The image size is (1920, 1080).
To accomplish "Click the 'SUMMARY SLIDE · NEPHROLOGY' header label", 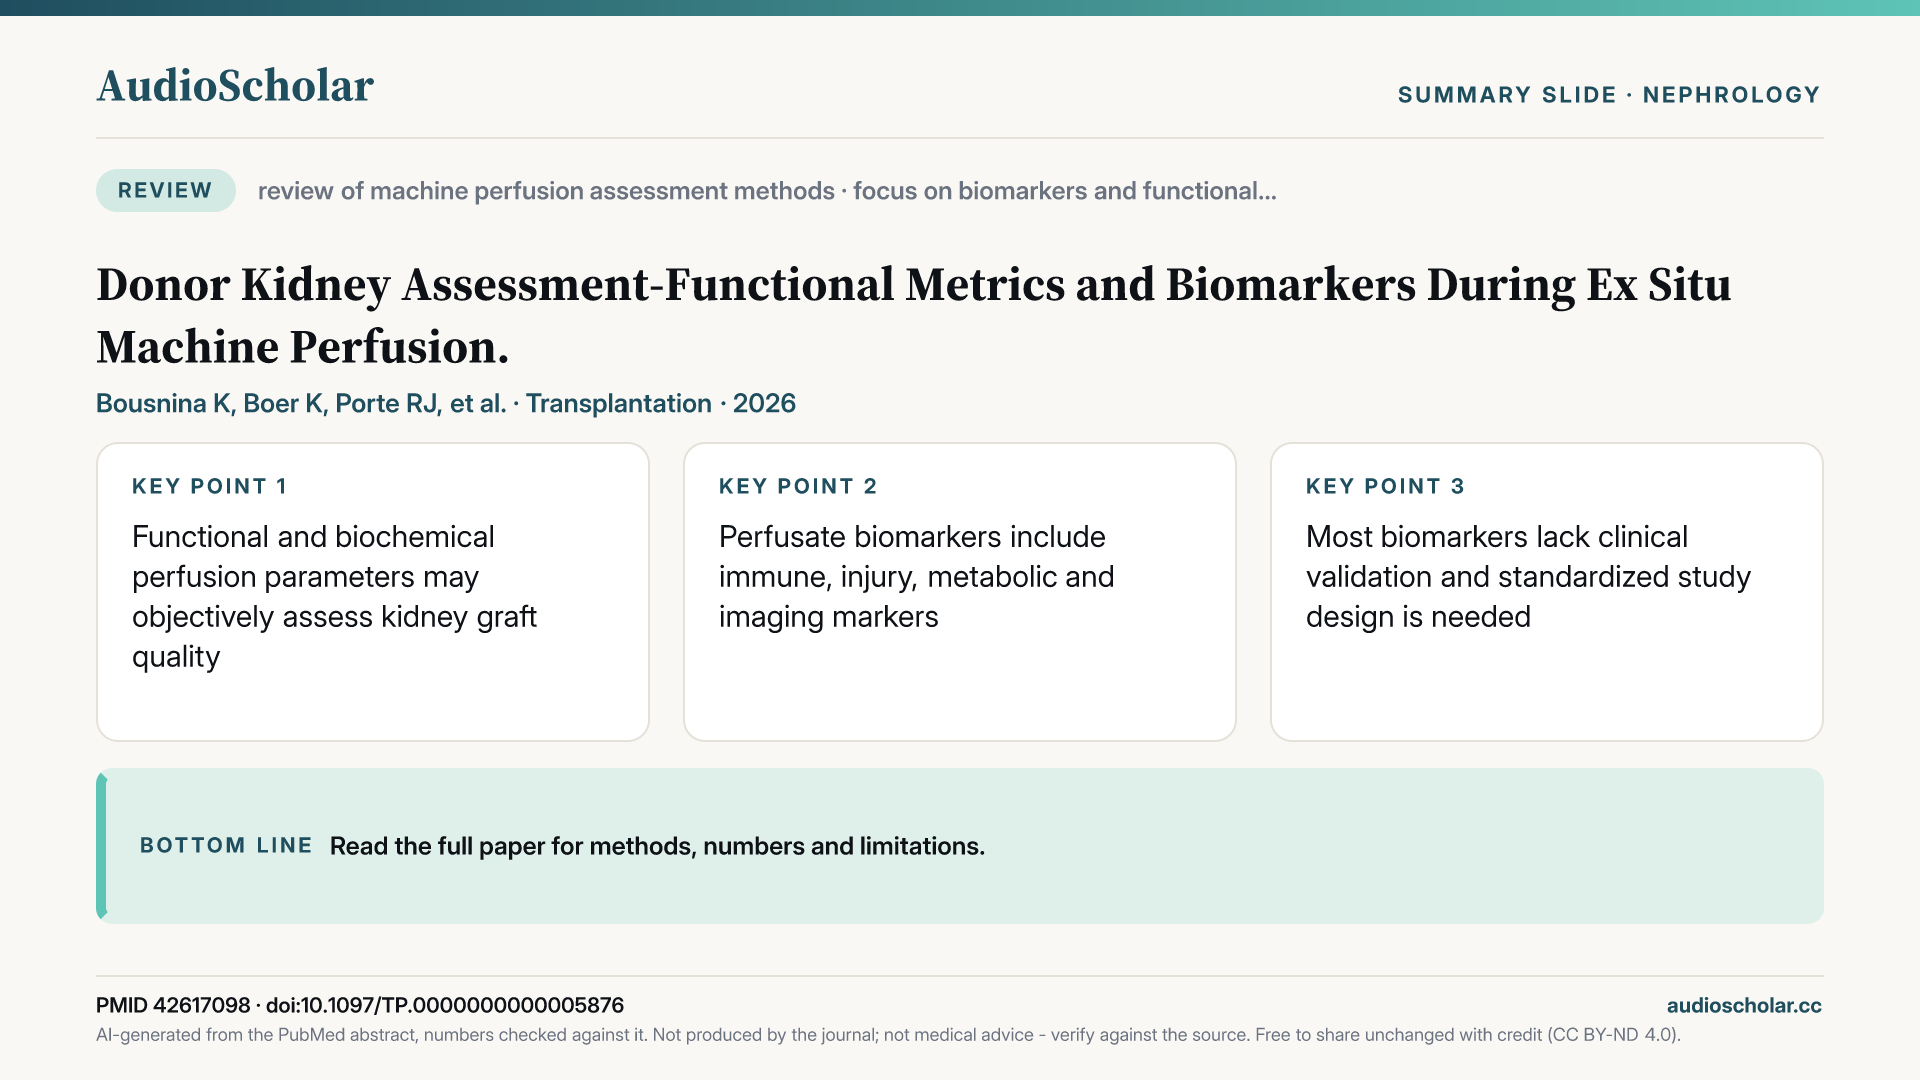I will pos(1609,95).
